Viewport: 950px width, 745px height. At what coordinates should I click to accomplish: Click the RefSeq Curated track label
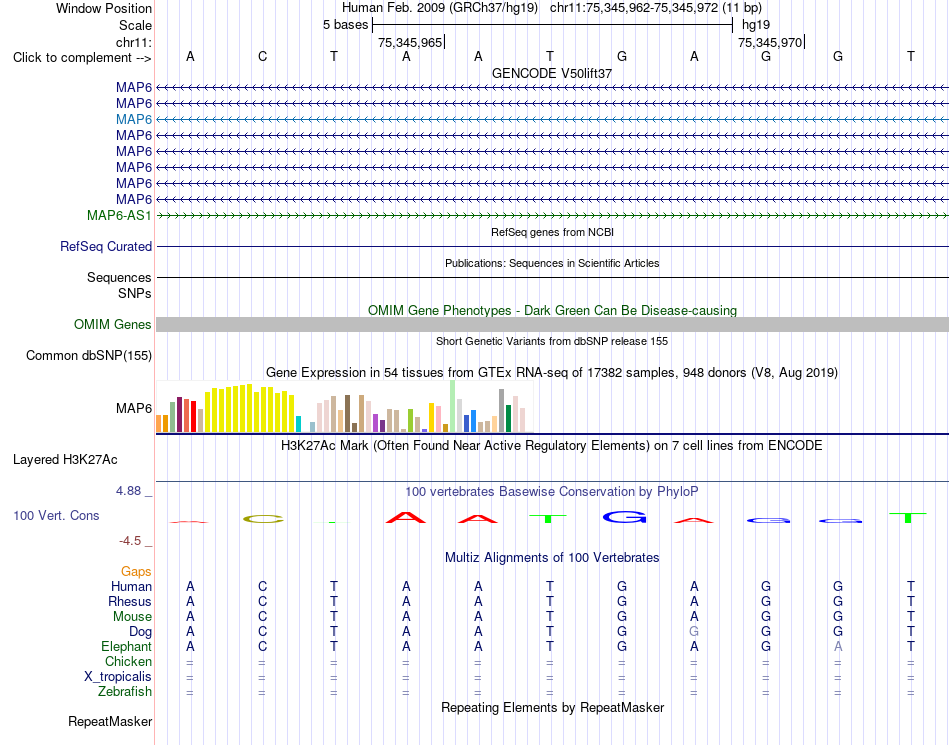(x=106, y=247)
